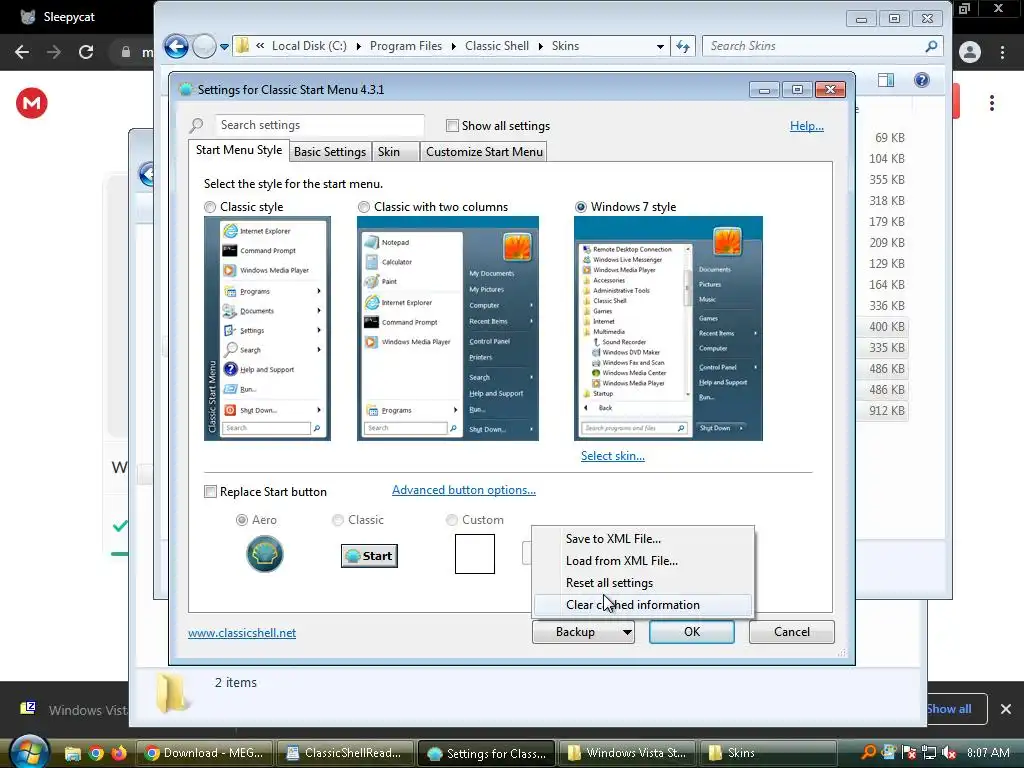Expand the Local Disk (C:) breadcrumb arrow

(x=359, y=46)
